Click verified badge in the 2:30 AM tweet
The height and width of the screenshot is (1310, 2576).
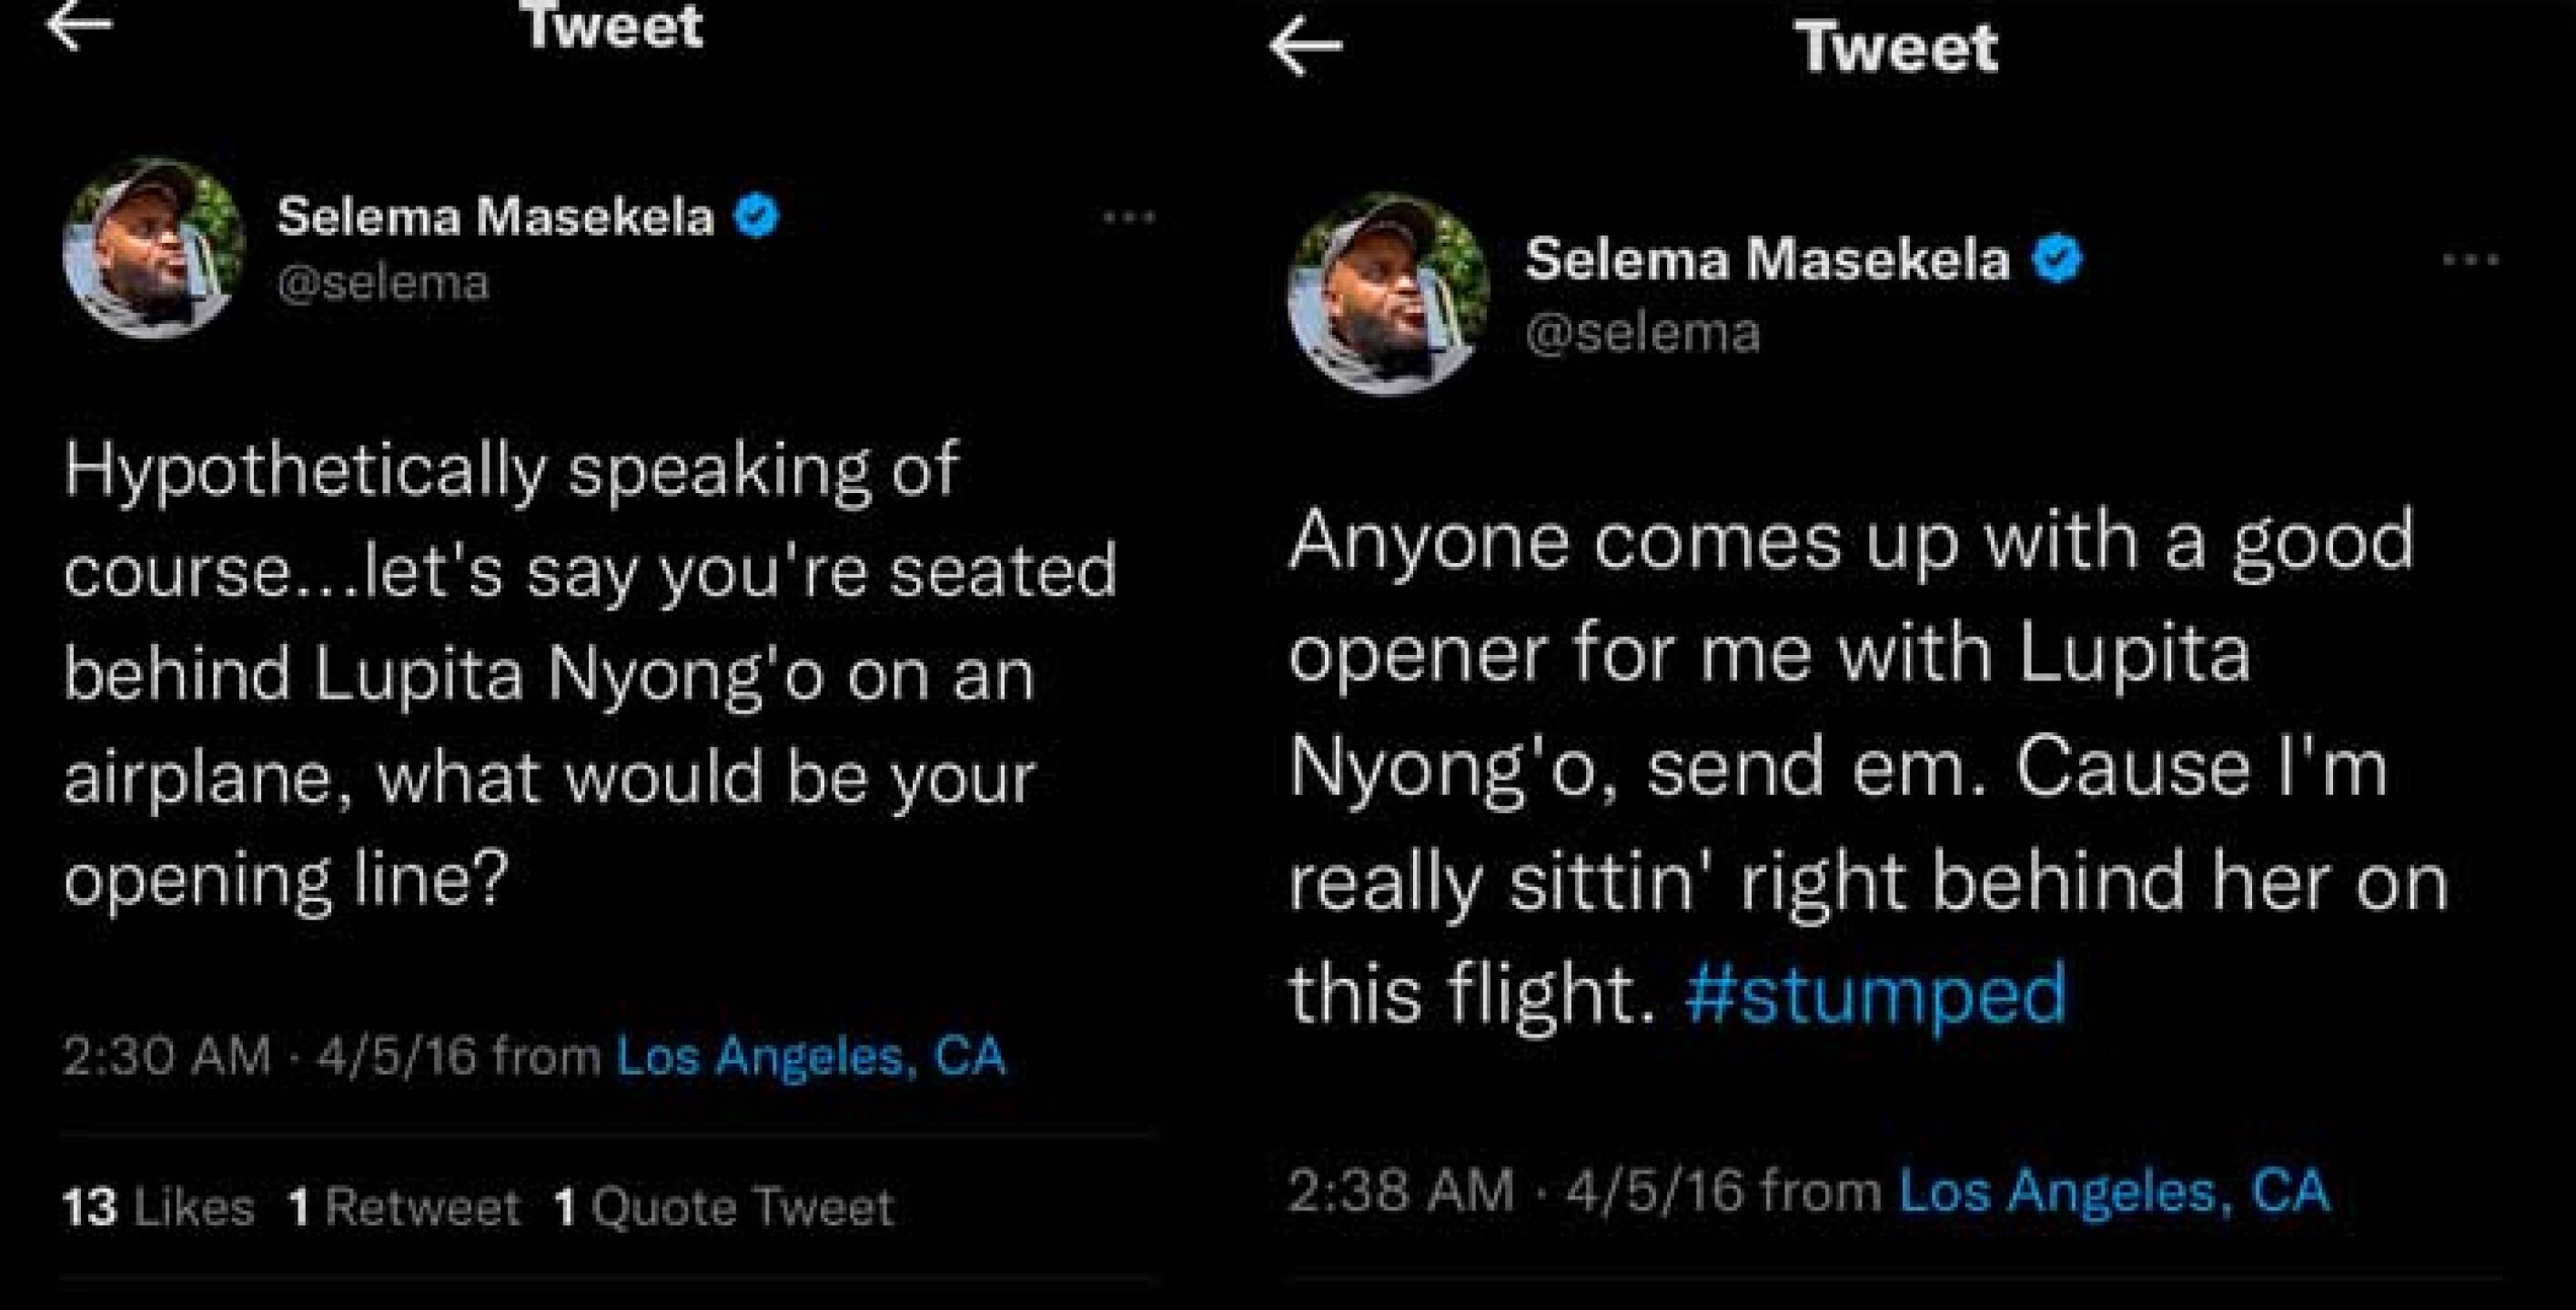(757, 216)
